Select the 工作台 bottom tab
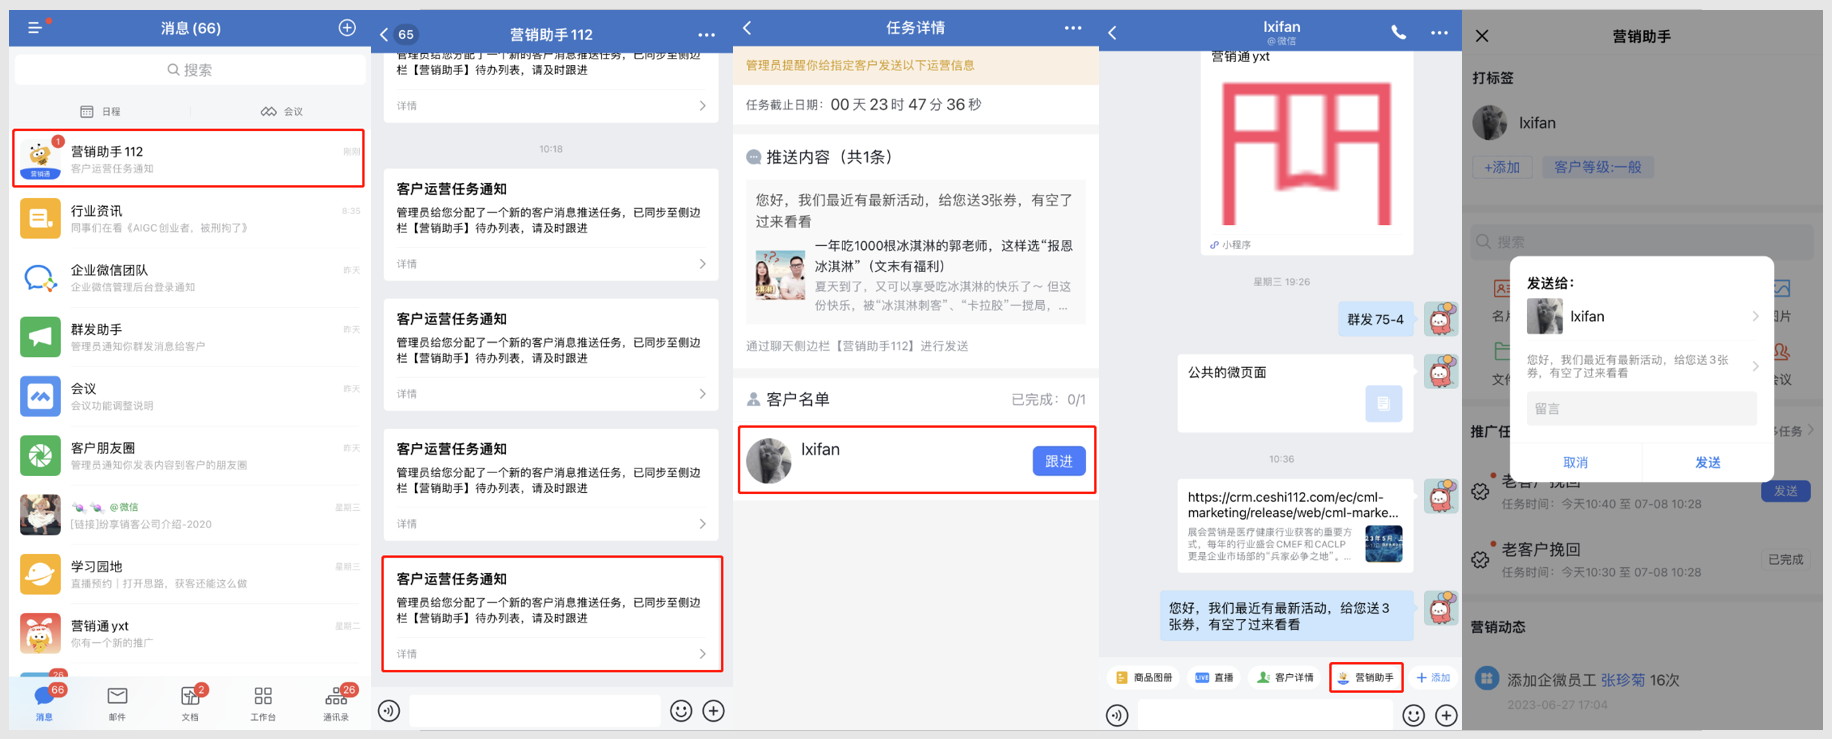1832x739 pixels. click(x=263, y=703)
